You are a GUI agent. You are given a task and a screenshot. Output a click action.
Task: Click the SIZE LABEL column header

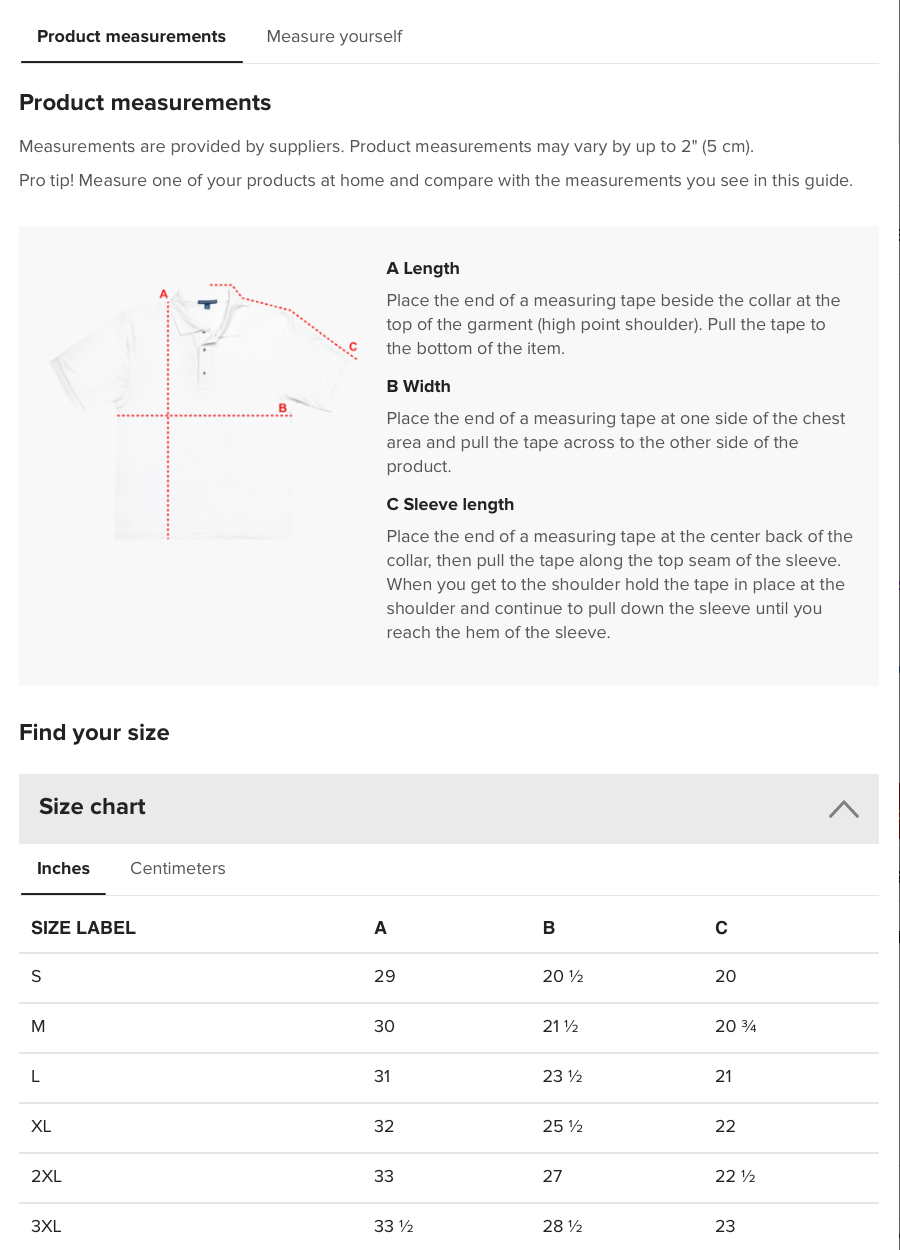[83, 928]
